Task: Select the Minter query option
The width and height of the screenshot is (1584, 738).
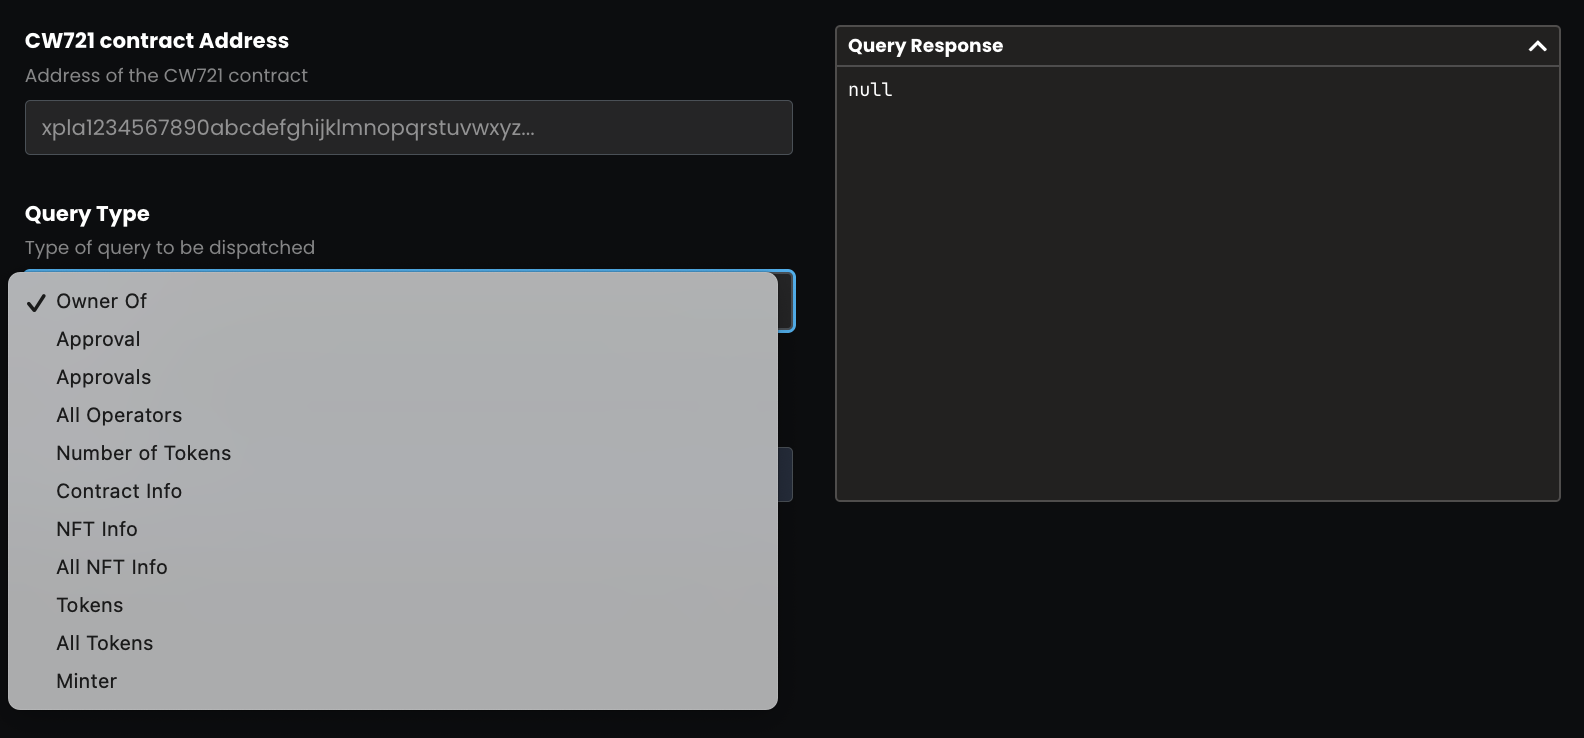Action: pyautogui.click(x=87, y=682)
